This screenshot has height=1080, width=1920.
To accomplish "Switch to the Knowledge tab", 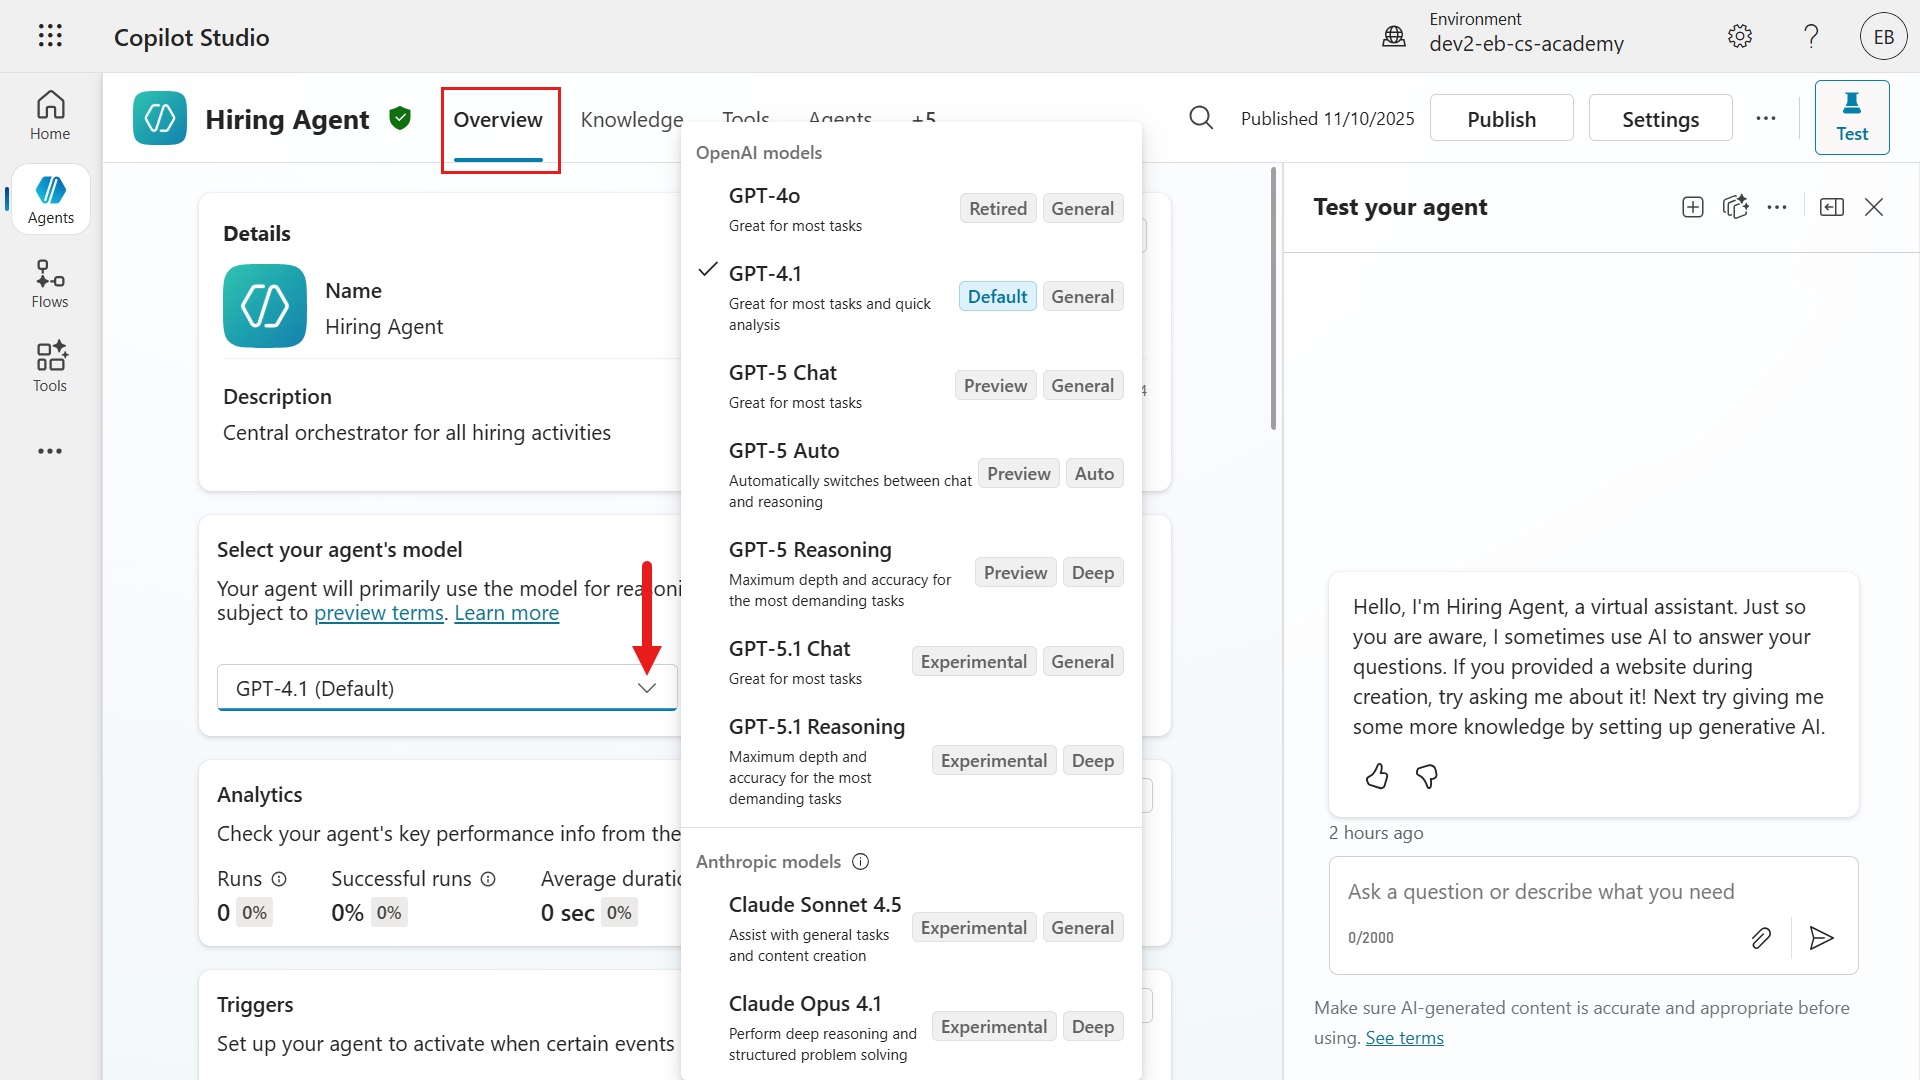I will 631,119.
